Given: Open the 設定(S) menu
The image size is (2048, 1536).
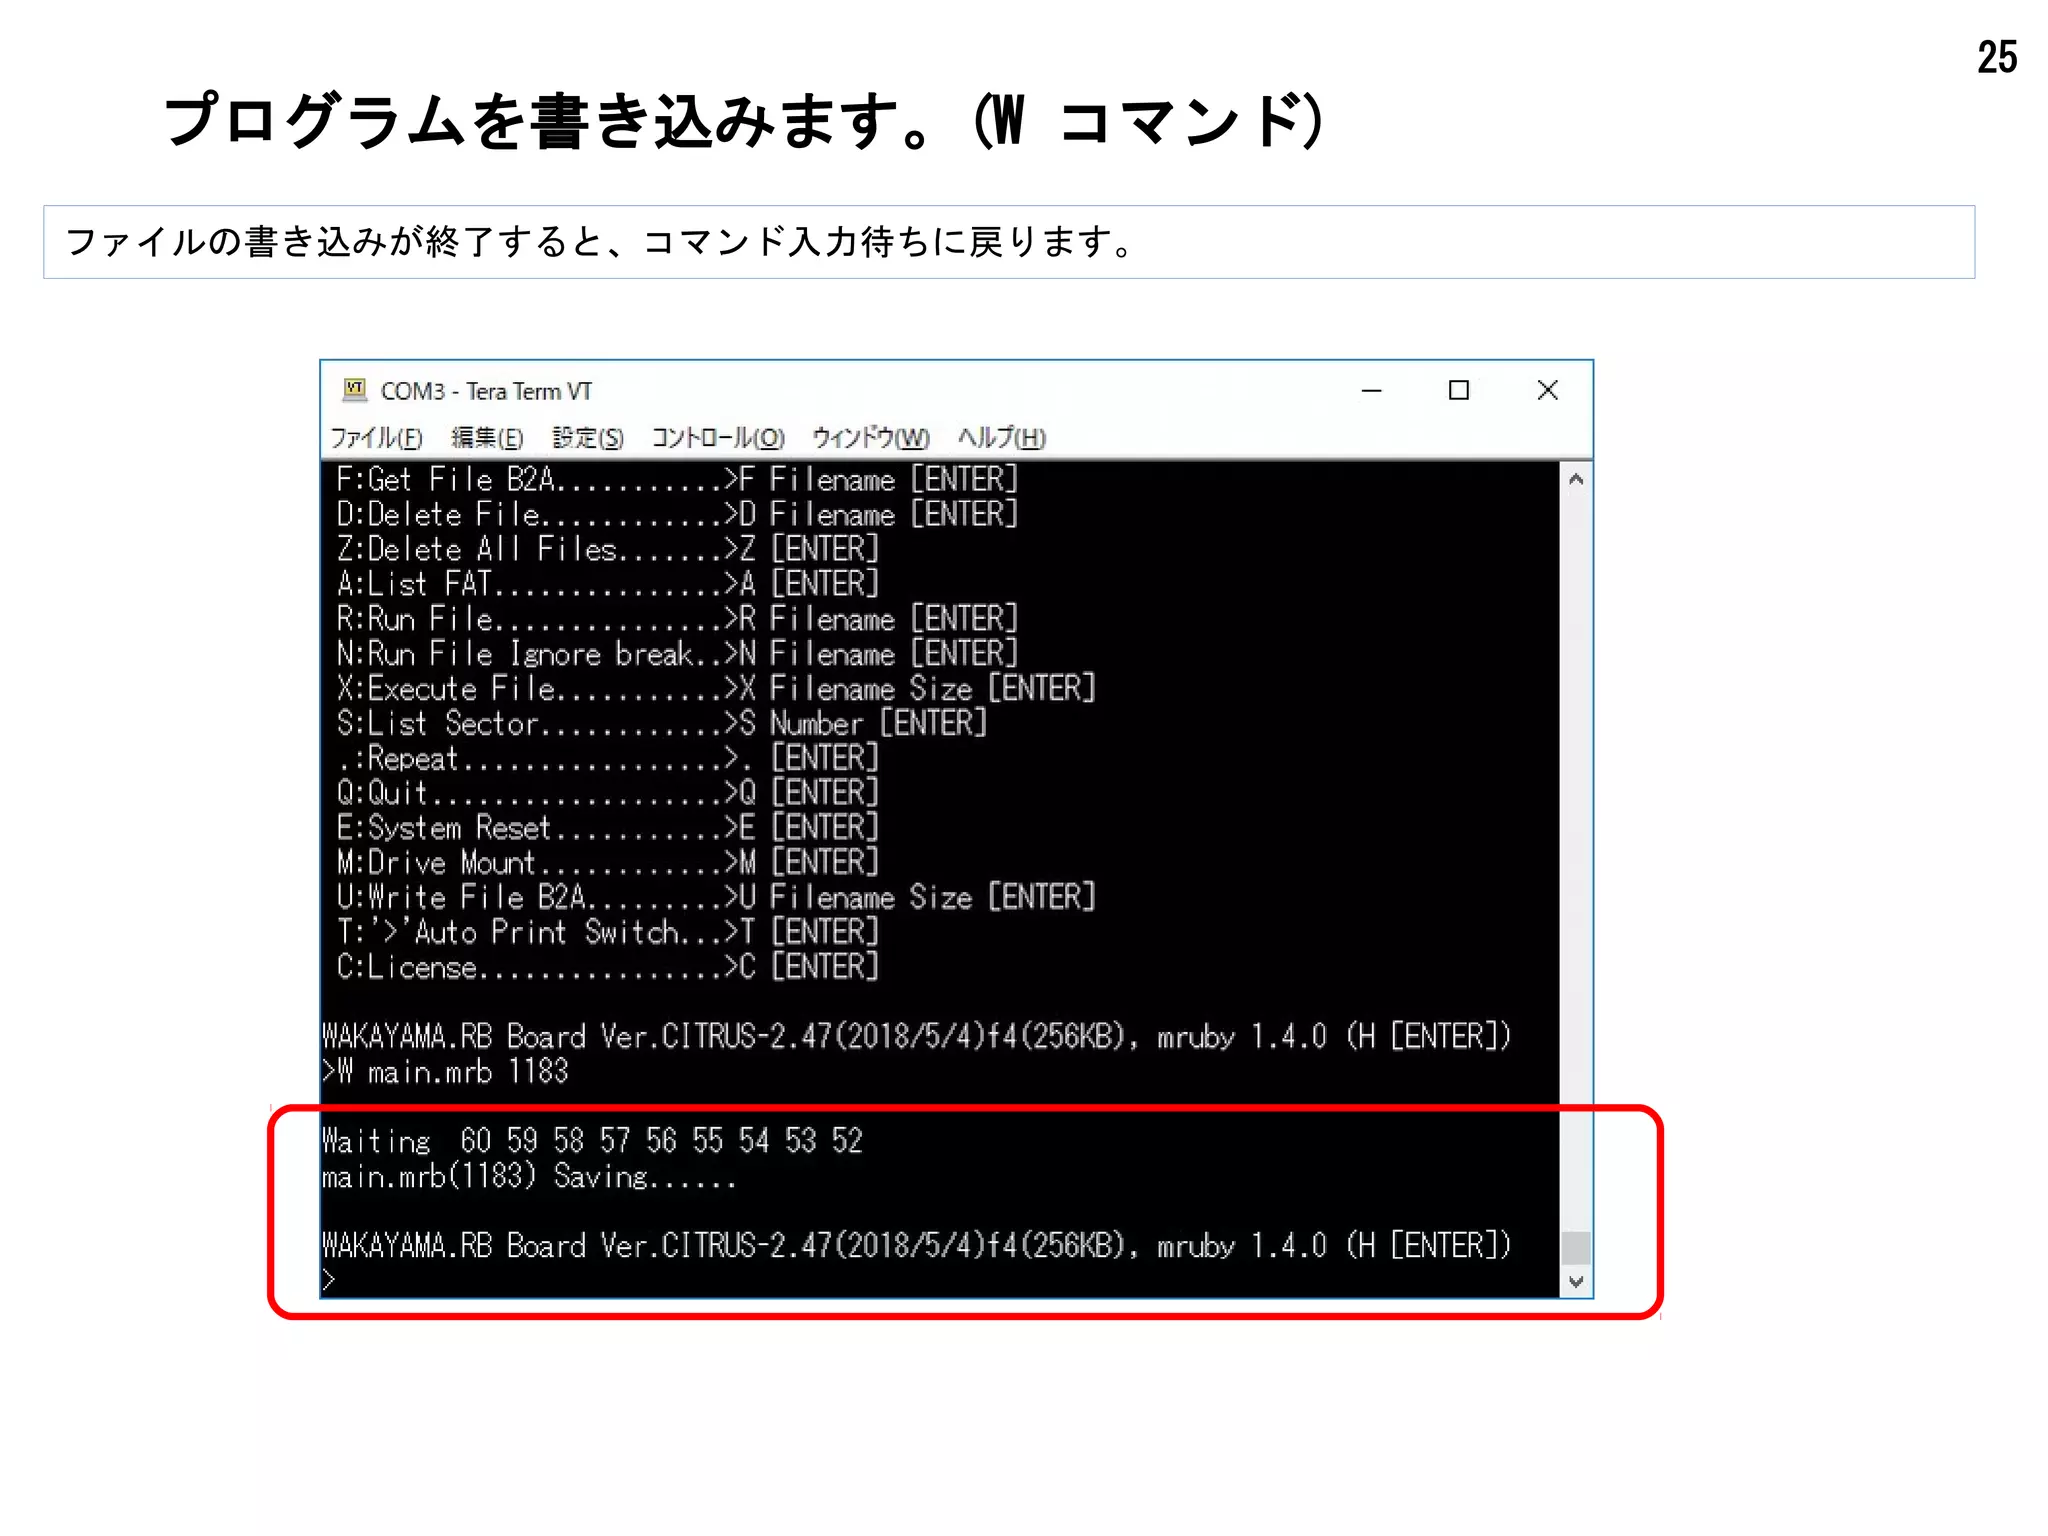Looking at the screenshot, I should pyautogui.click(x=588, y=438).
